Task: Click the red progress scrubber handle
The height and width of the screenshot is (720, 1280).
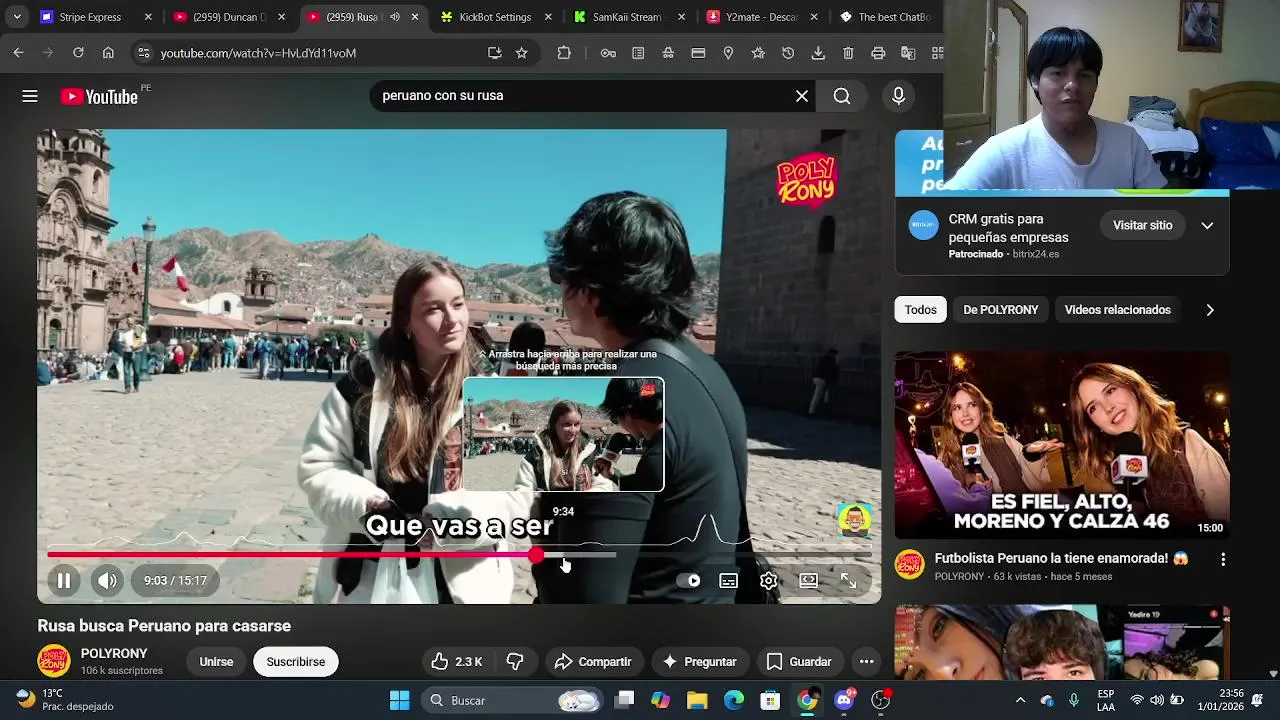Action: (537, 554)
